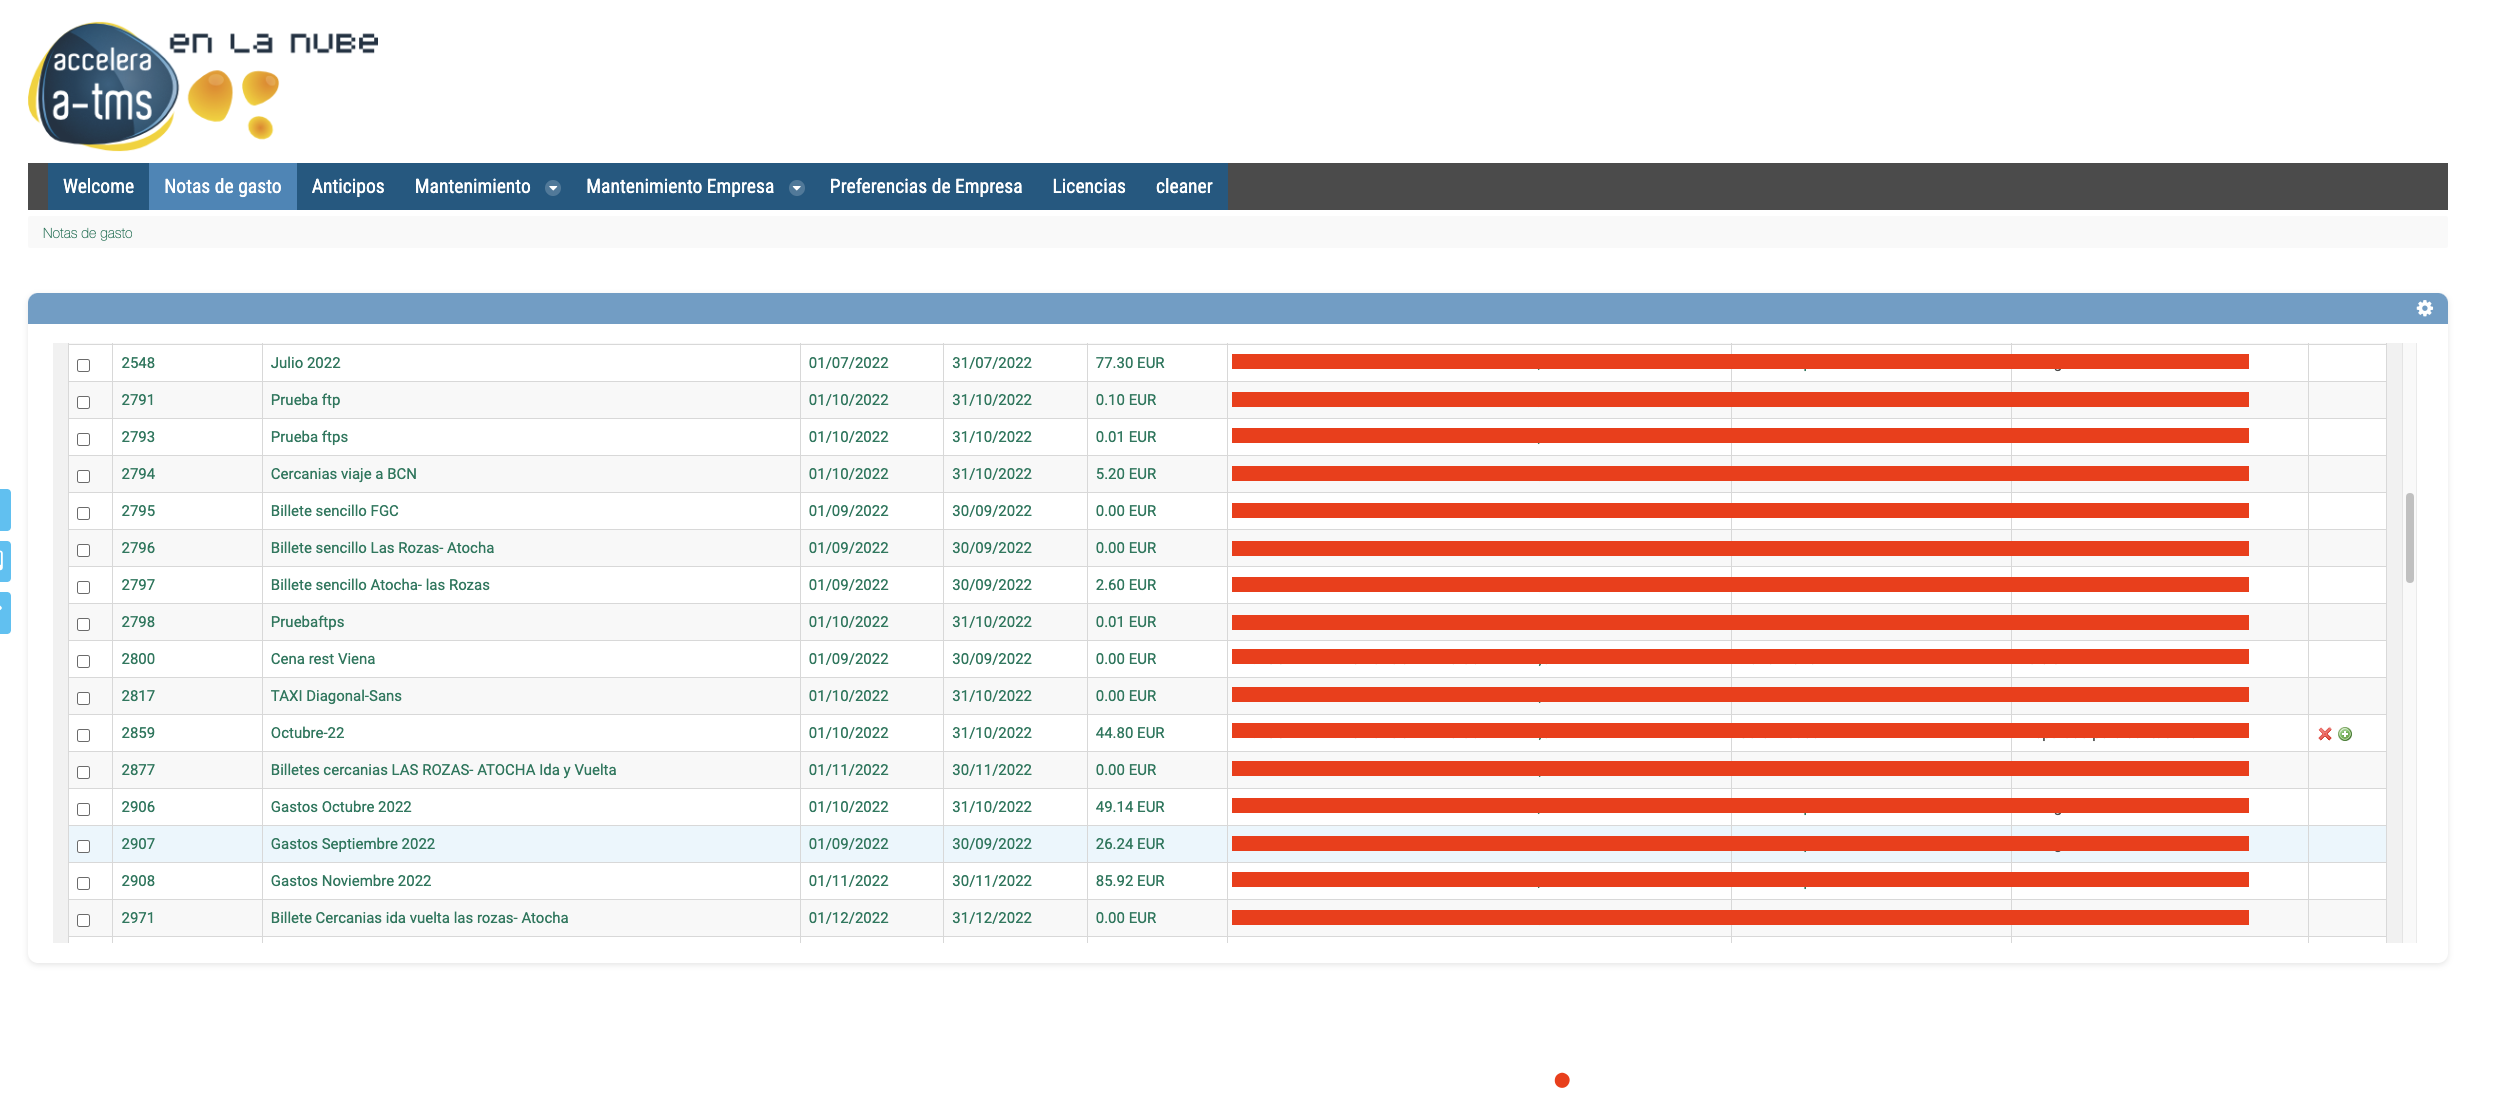This screenshot has height=1107, width=2512.
Task: Select the checkbox for row 2877
Action: point(84,772)
